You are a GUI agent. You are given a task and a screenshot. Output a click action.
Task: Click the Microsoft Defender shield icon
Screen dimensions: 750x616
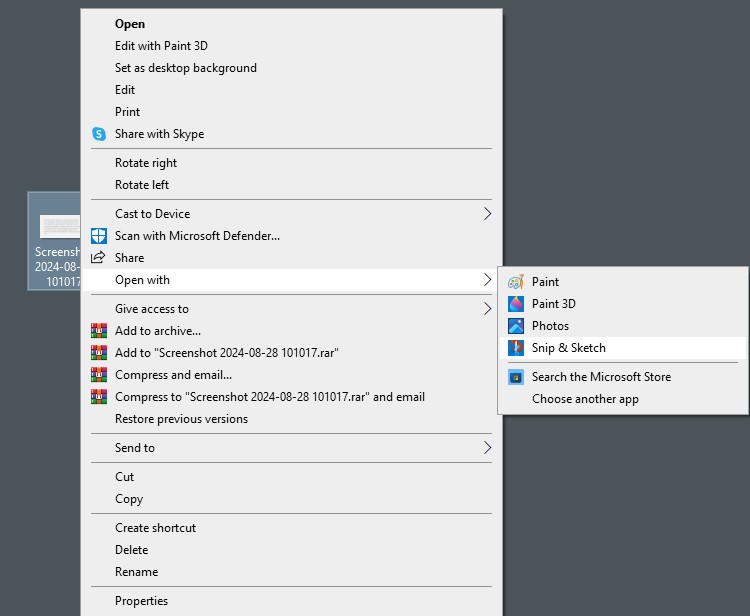coord(99,236)
